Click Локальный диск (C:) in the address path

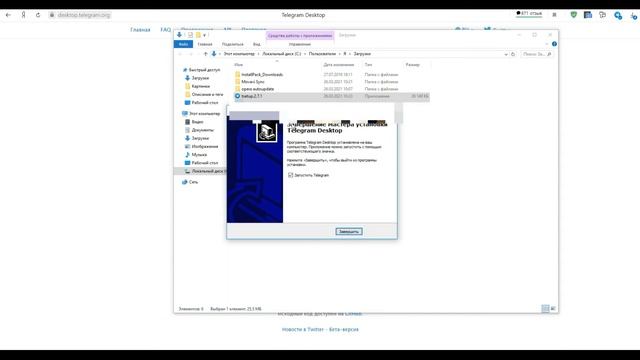pyautogui.click(x=281, y=54)
